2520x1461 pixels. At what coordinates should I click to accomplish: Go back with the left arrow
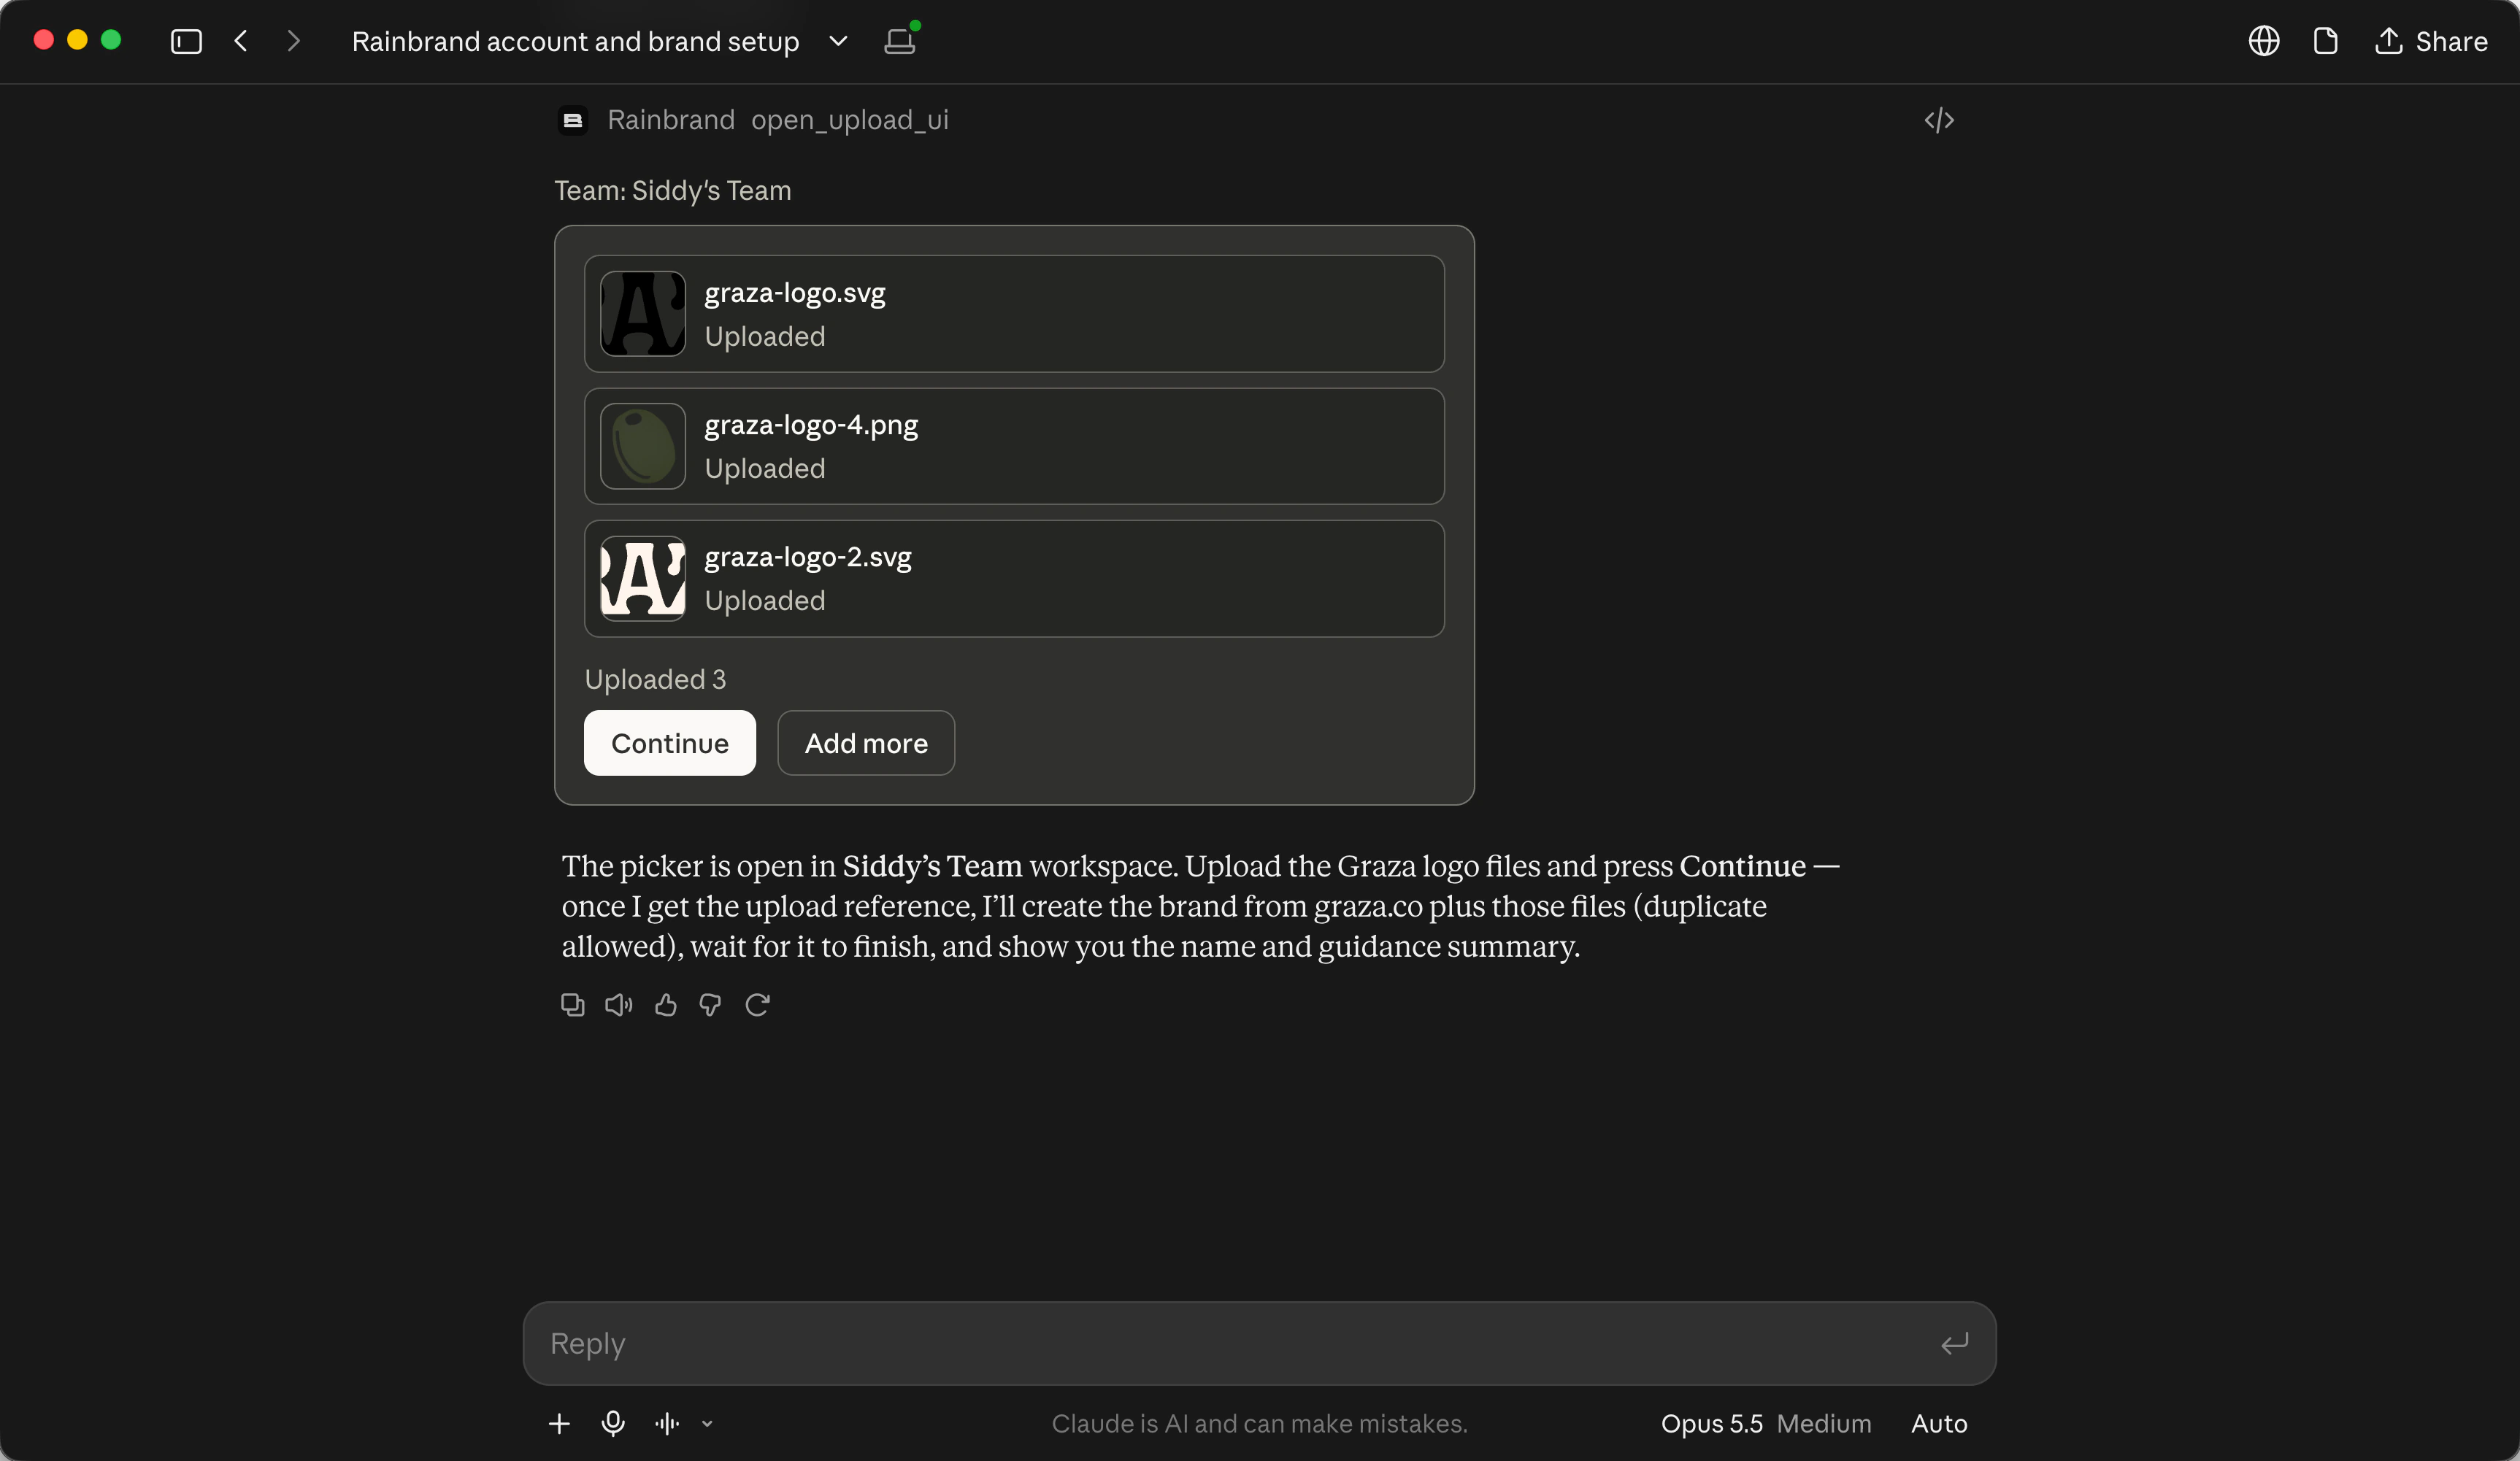point(241,41)
